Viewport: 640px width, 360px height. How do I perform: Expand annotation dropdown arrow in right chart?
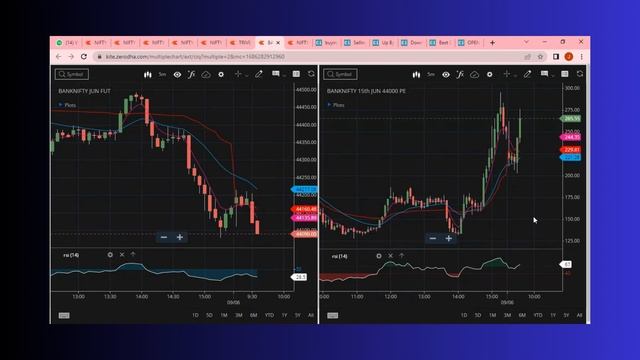point(553,76)
